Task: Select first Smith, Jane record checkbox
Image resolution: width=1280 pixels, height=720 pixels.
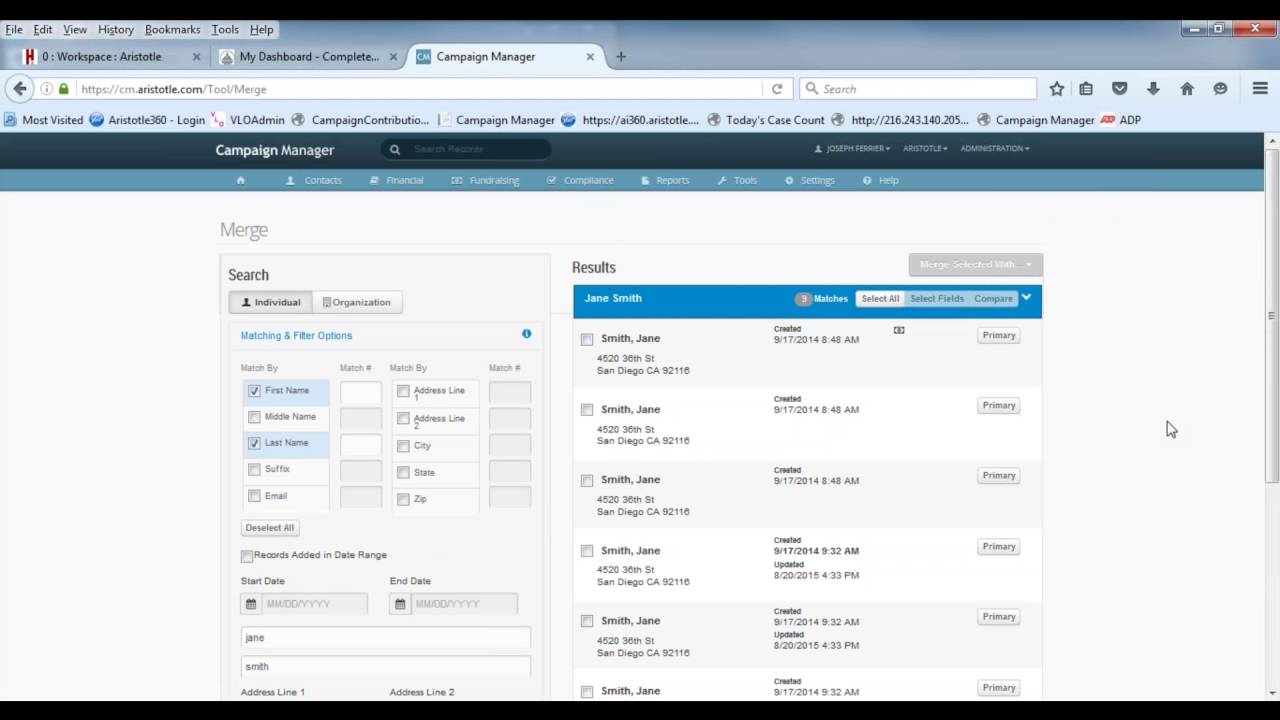Action: coord(587,339)
